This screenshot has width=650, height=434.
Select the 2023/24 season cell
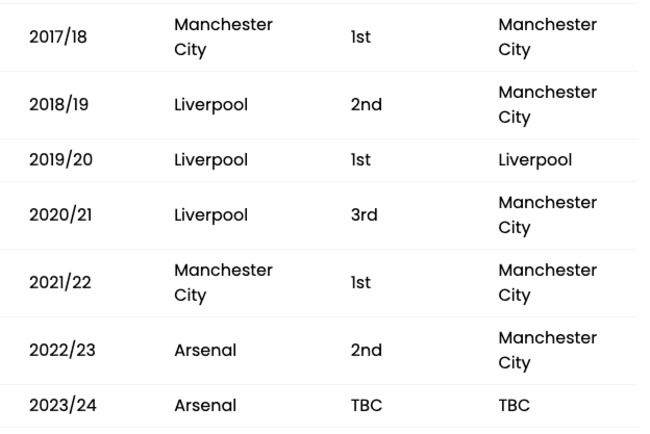pyautogui.click(x=62, y=406)
